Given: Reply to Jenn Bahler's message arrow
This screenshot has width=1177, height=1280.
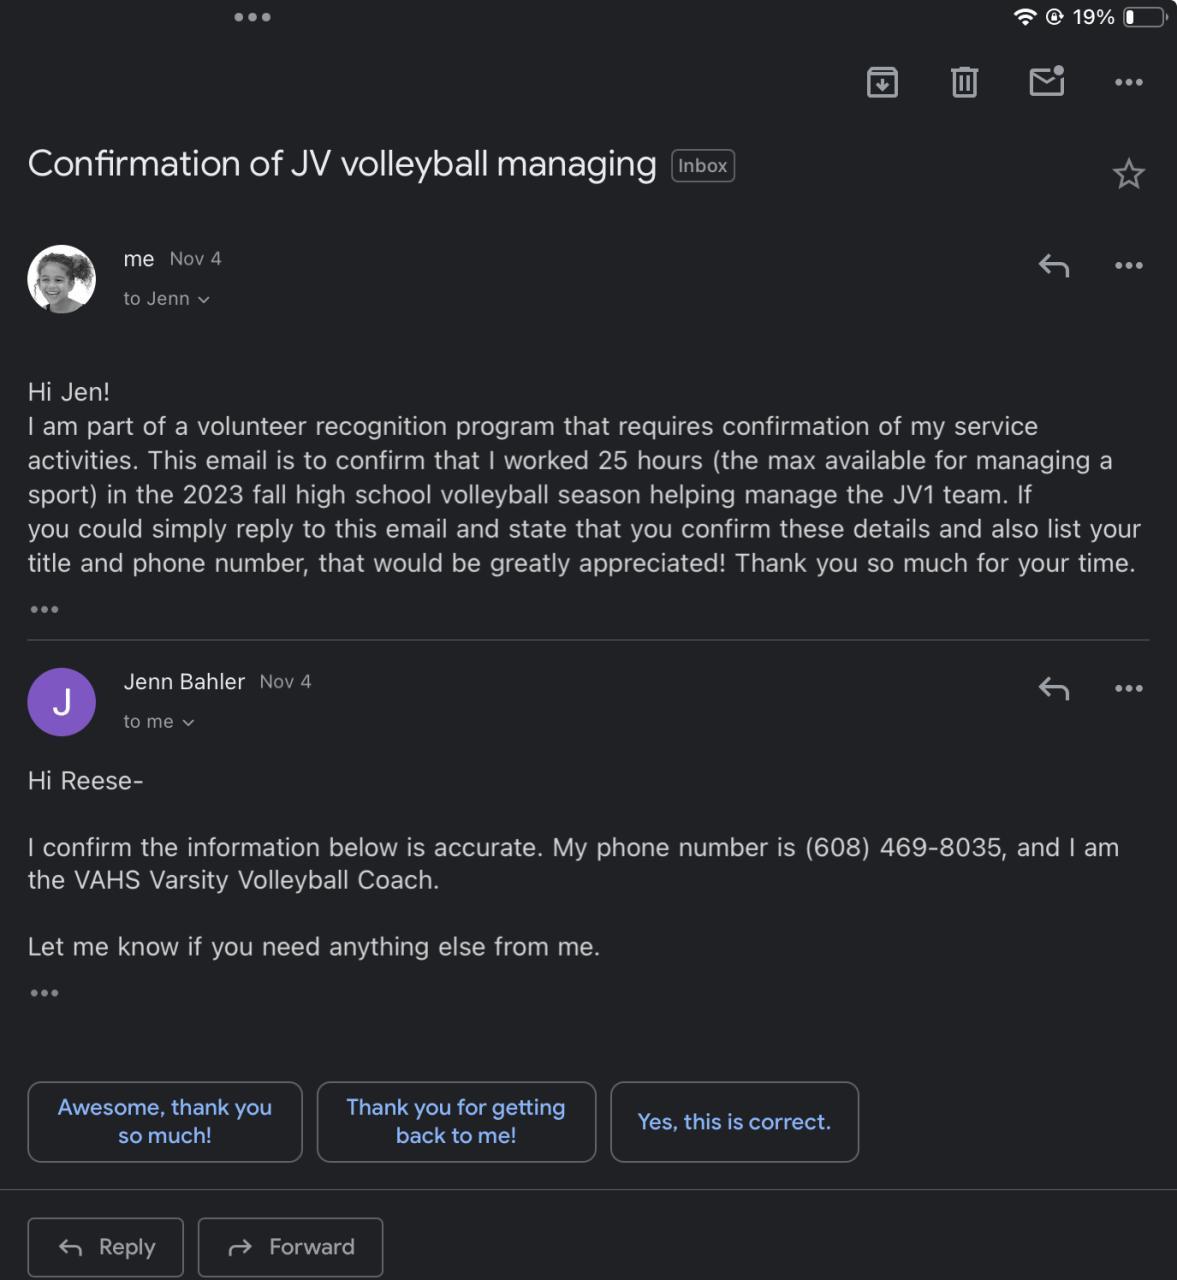Looking at the screenshot, I should pyautogui.click(x=1054, y=689).
